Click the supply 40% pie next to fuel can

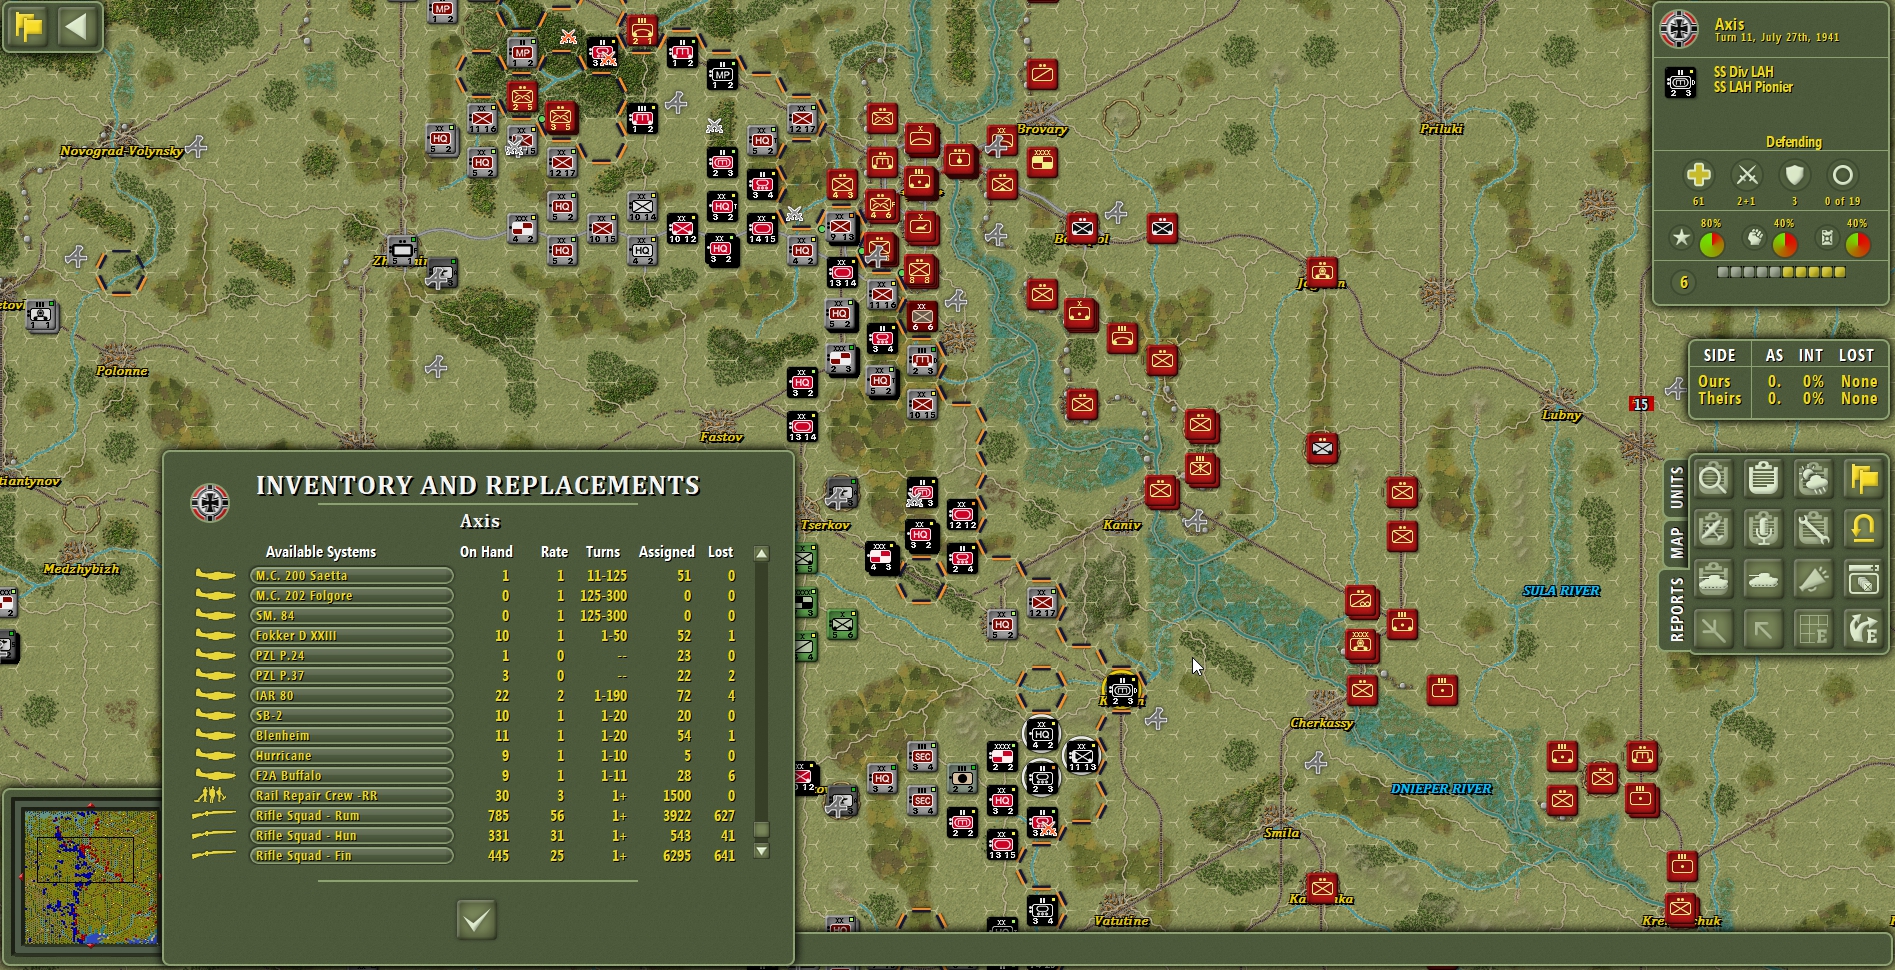[x=1857, y=243]
